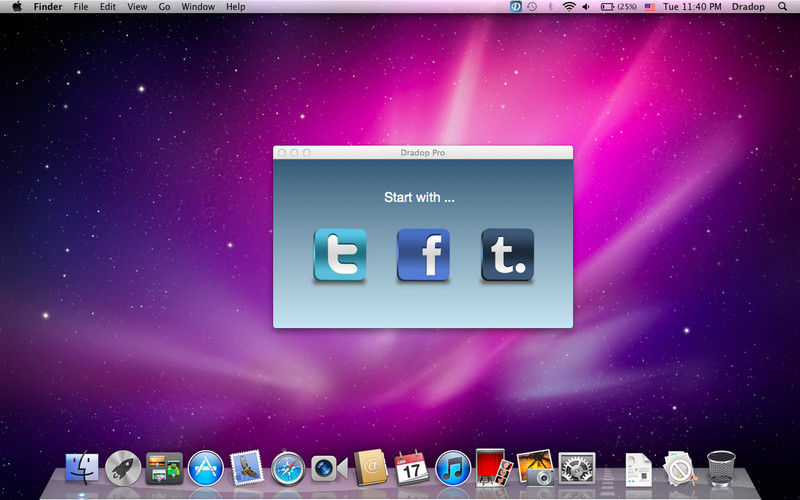Open the Go menu
The height and width of the screenshot is (500, 800).
pyautogui.click(x=164, y=7)
